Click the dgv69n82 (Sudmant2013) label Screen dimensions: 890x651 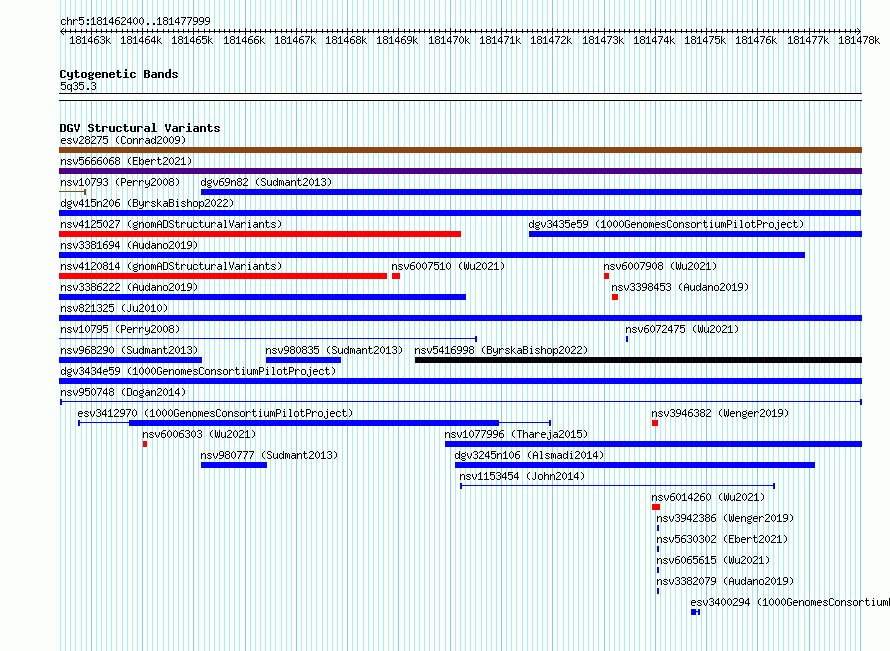coord(266,182)
